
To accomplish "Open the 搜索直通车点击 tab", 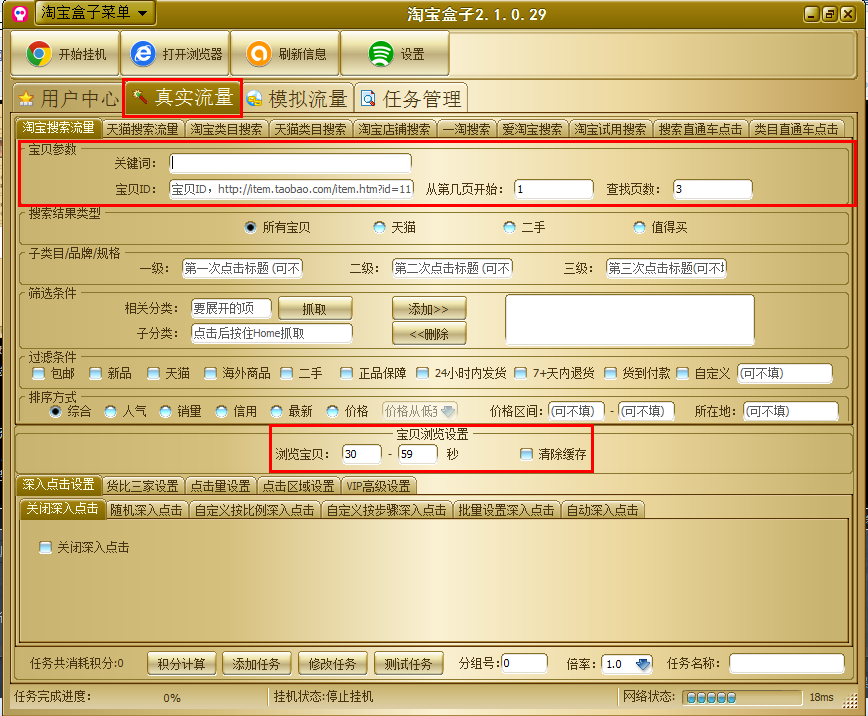I will click(x=701, y=129).
